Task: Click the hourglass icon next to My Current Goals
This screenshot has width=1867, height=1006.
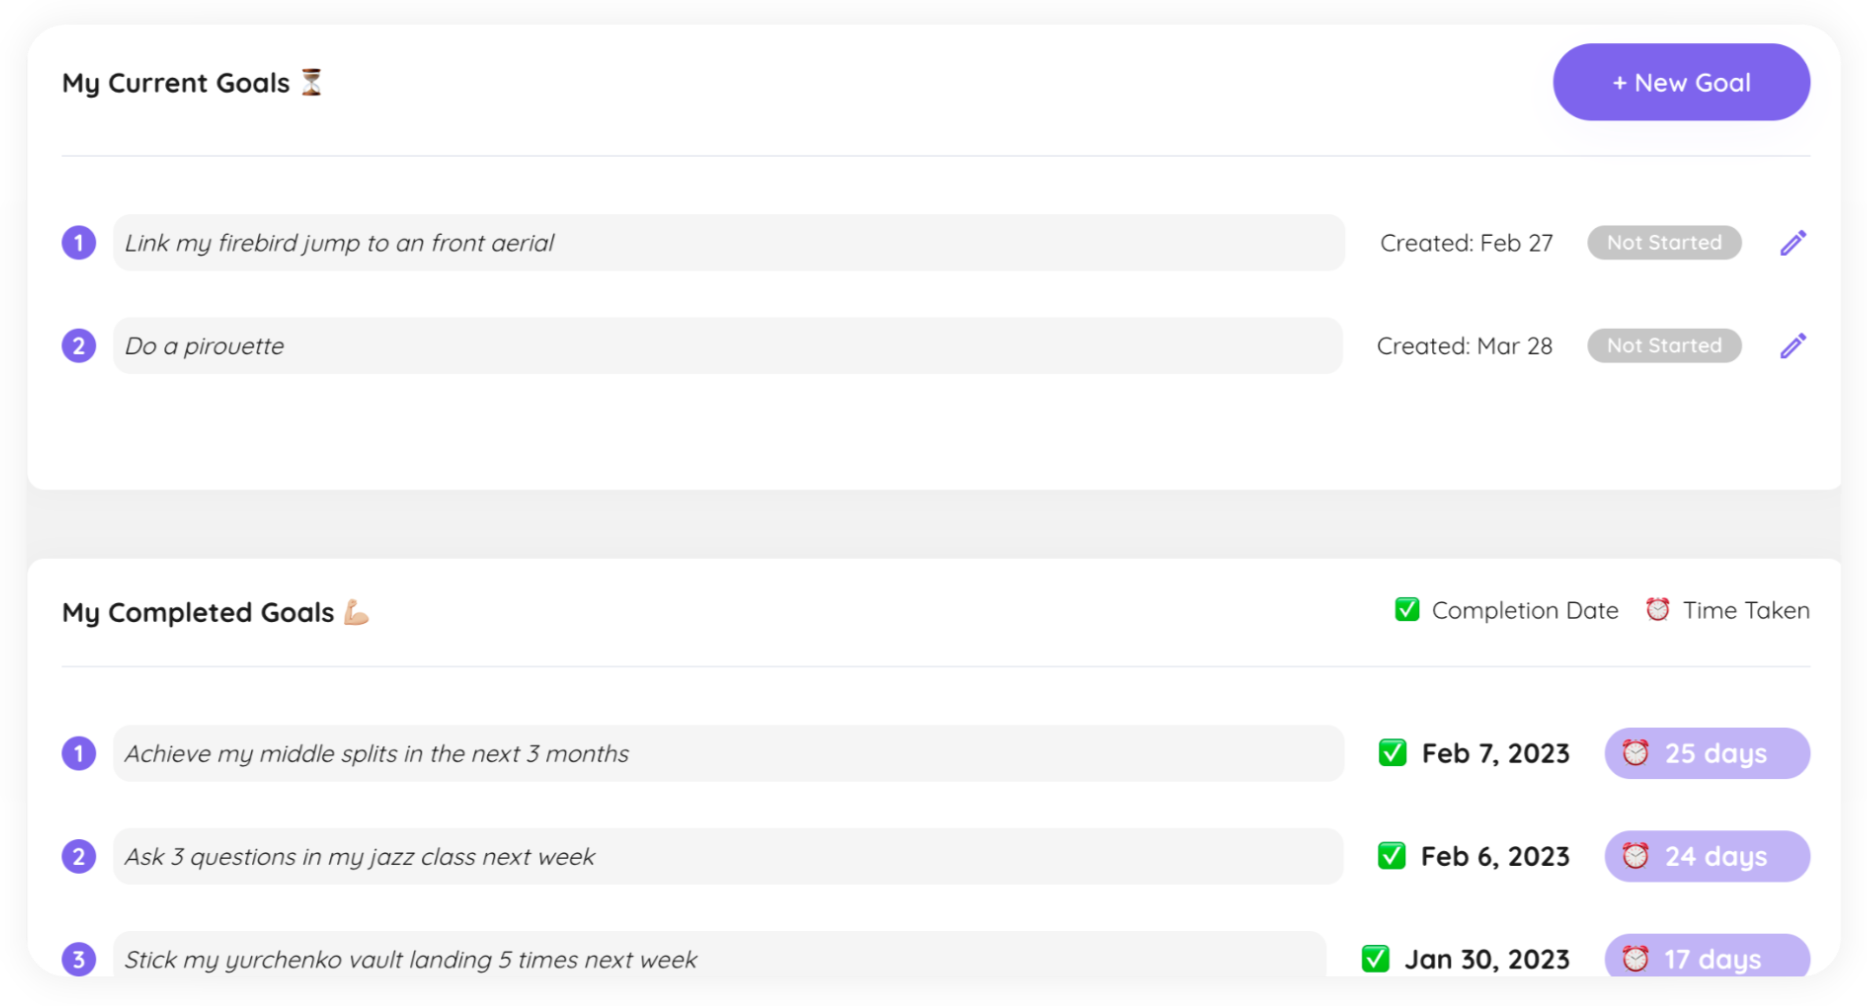Action: coord(312,82)
